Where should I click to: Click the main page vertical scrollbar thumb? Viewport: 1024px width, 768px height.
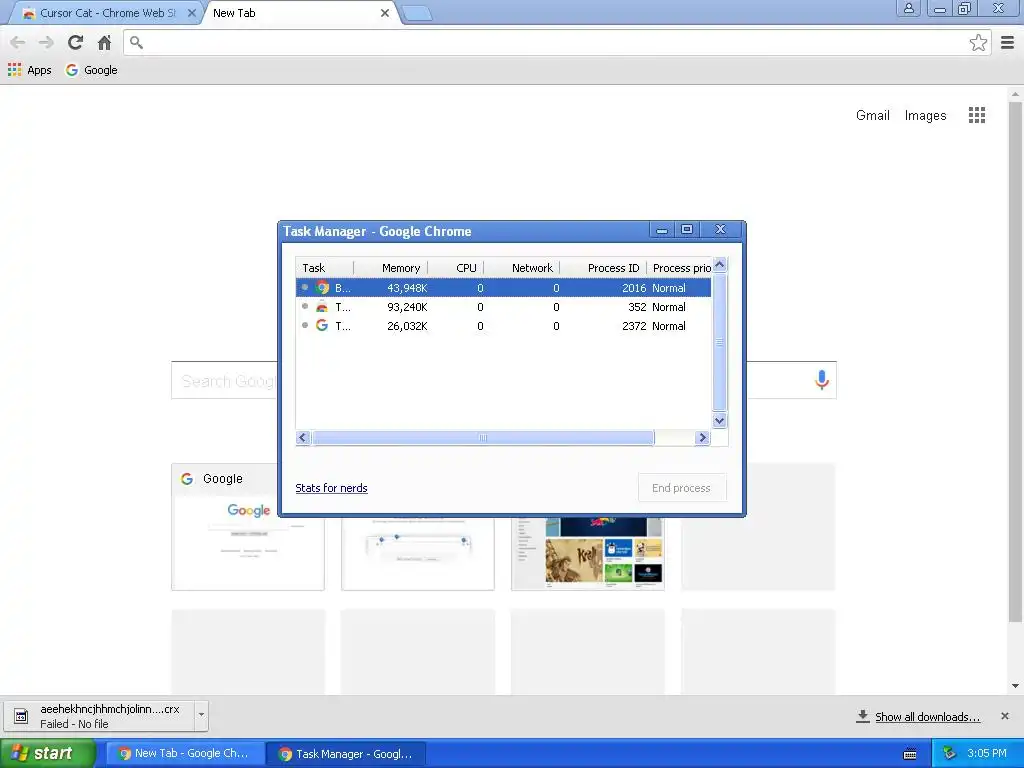coord(1015,361)
